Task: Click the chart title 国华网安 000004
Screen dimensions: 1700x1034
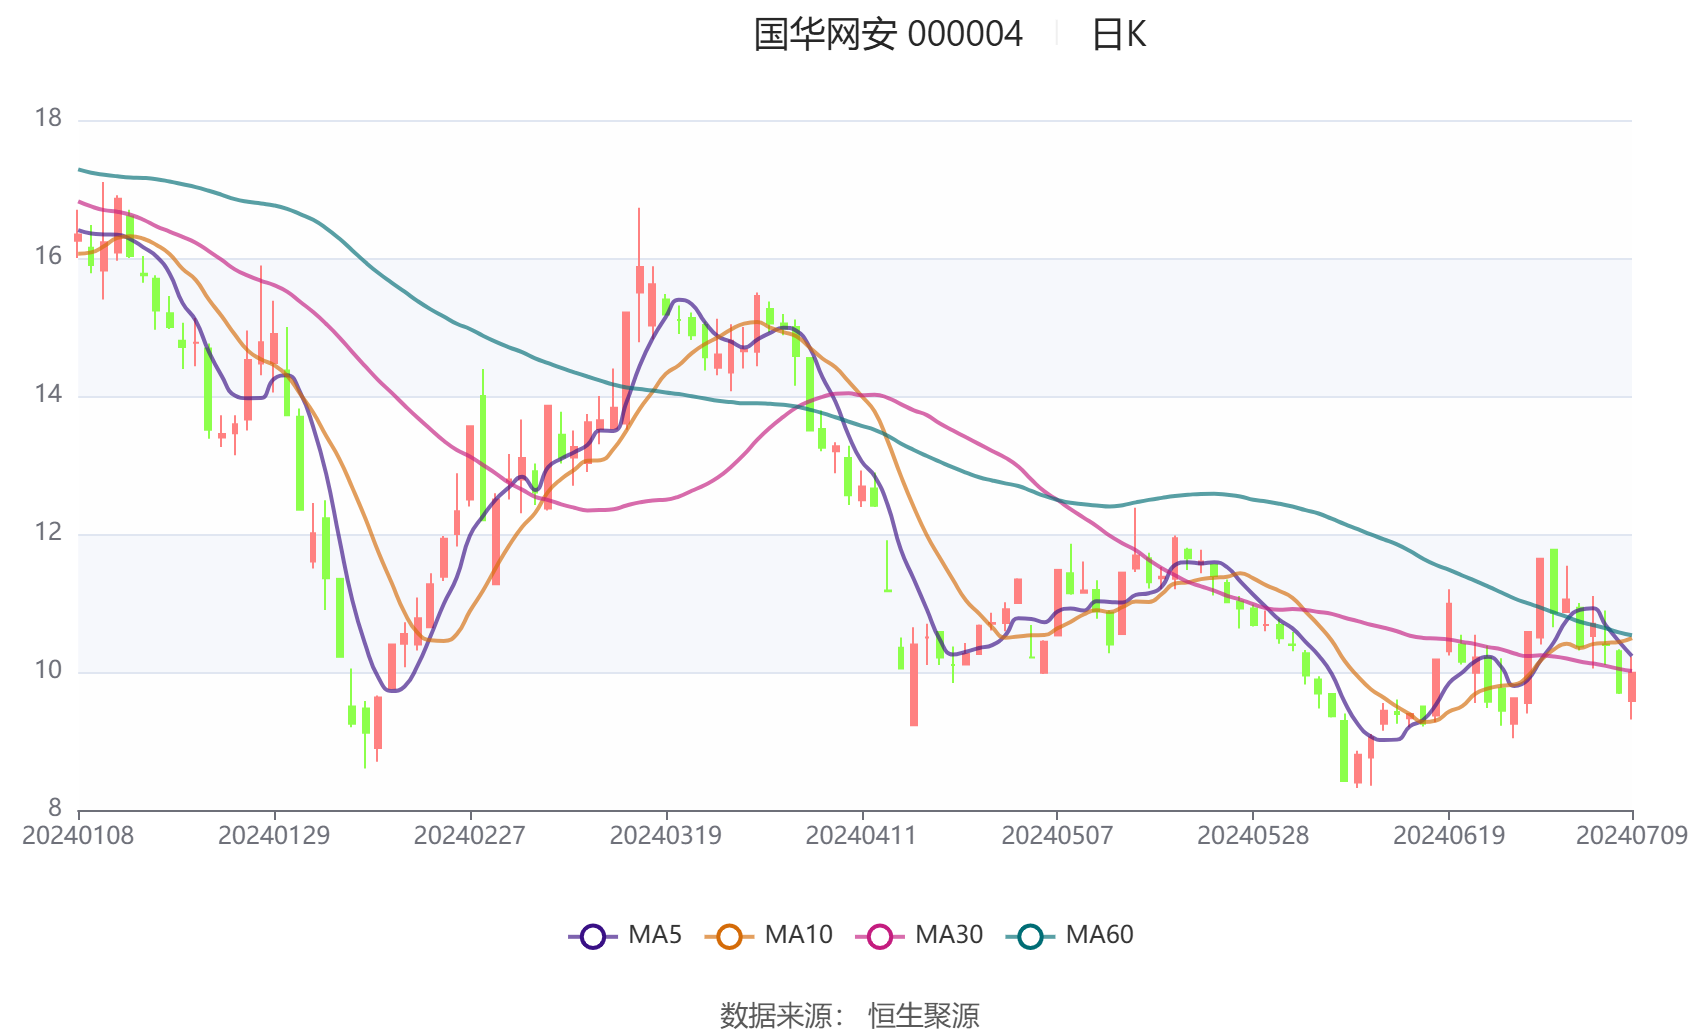Action: (888, 35)
